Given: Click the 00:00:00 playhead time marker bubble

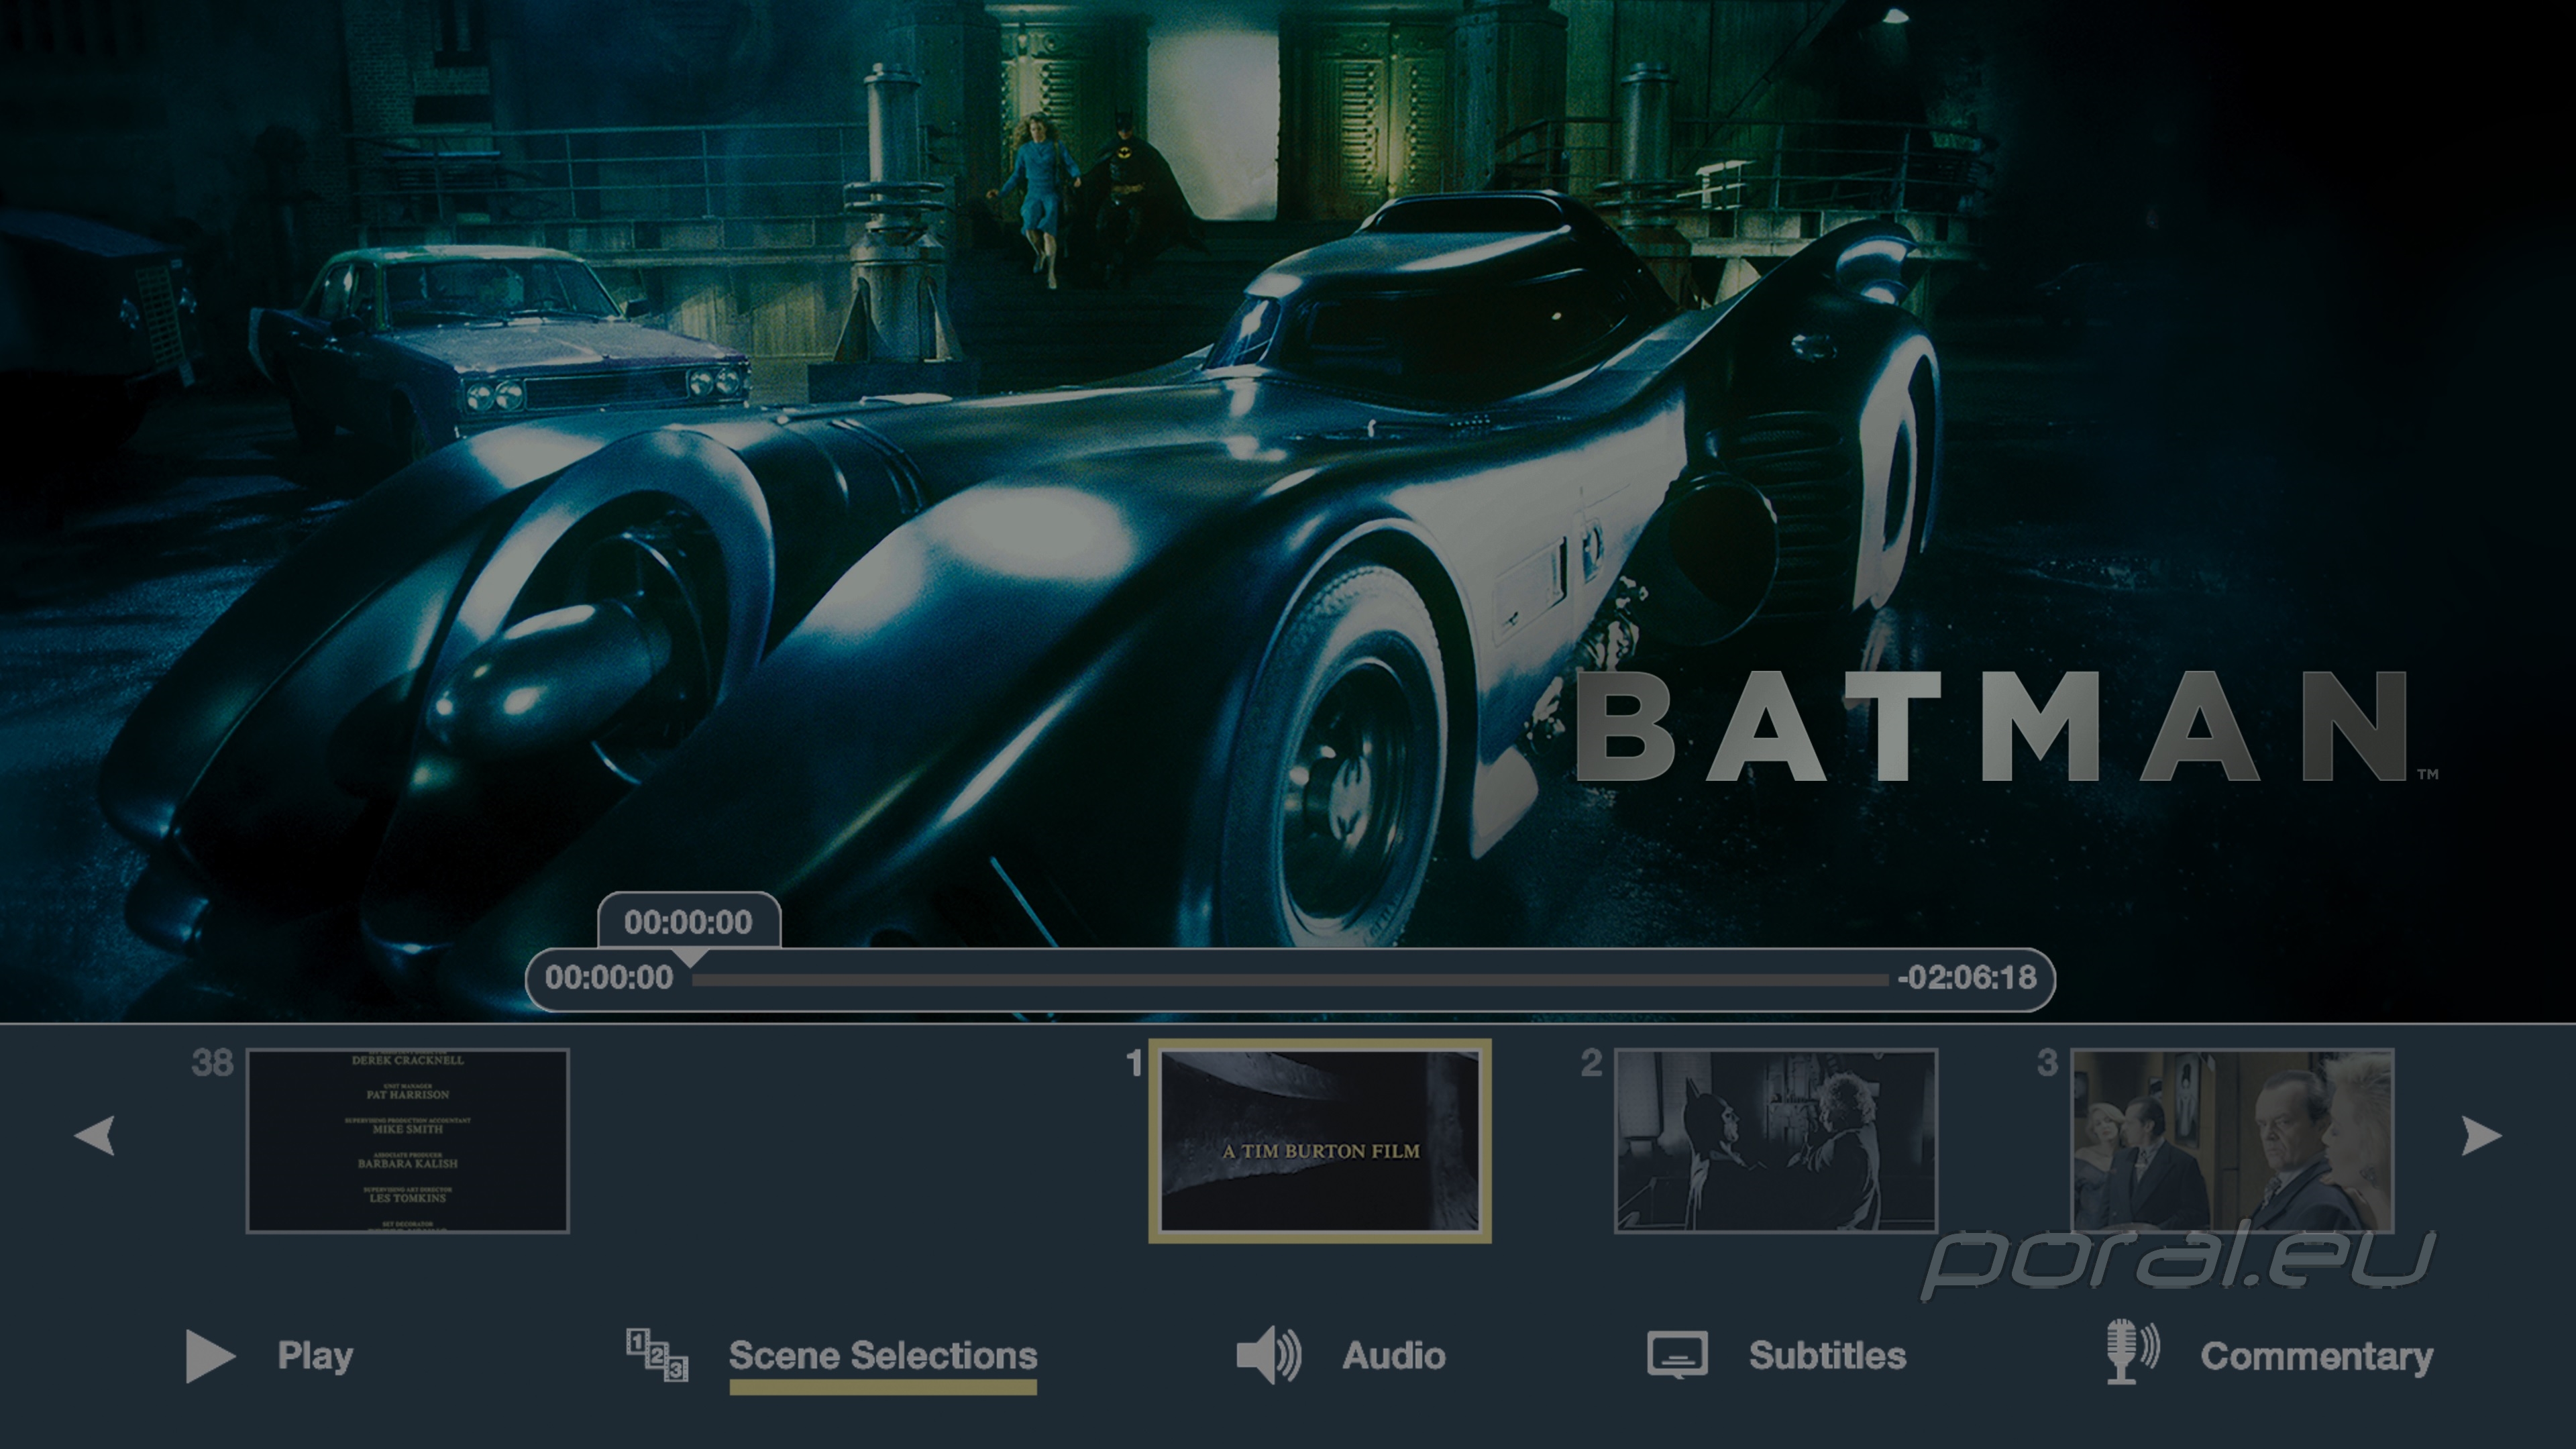Looking at the screenshot, I should 689,922.
